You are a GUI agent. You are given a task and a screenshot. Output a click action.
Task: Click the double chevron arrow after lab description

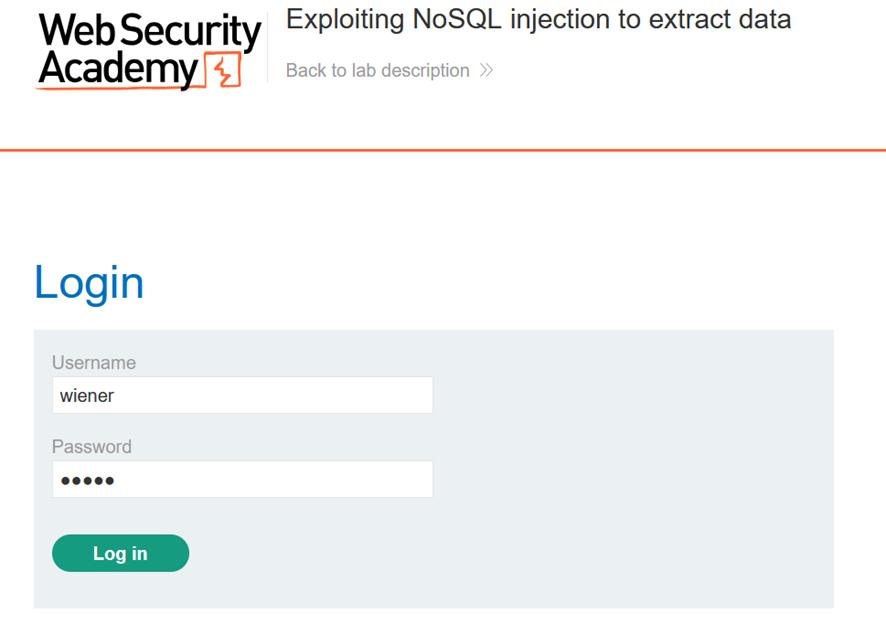486,71
